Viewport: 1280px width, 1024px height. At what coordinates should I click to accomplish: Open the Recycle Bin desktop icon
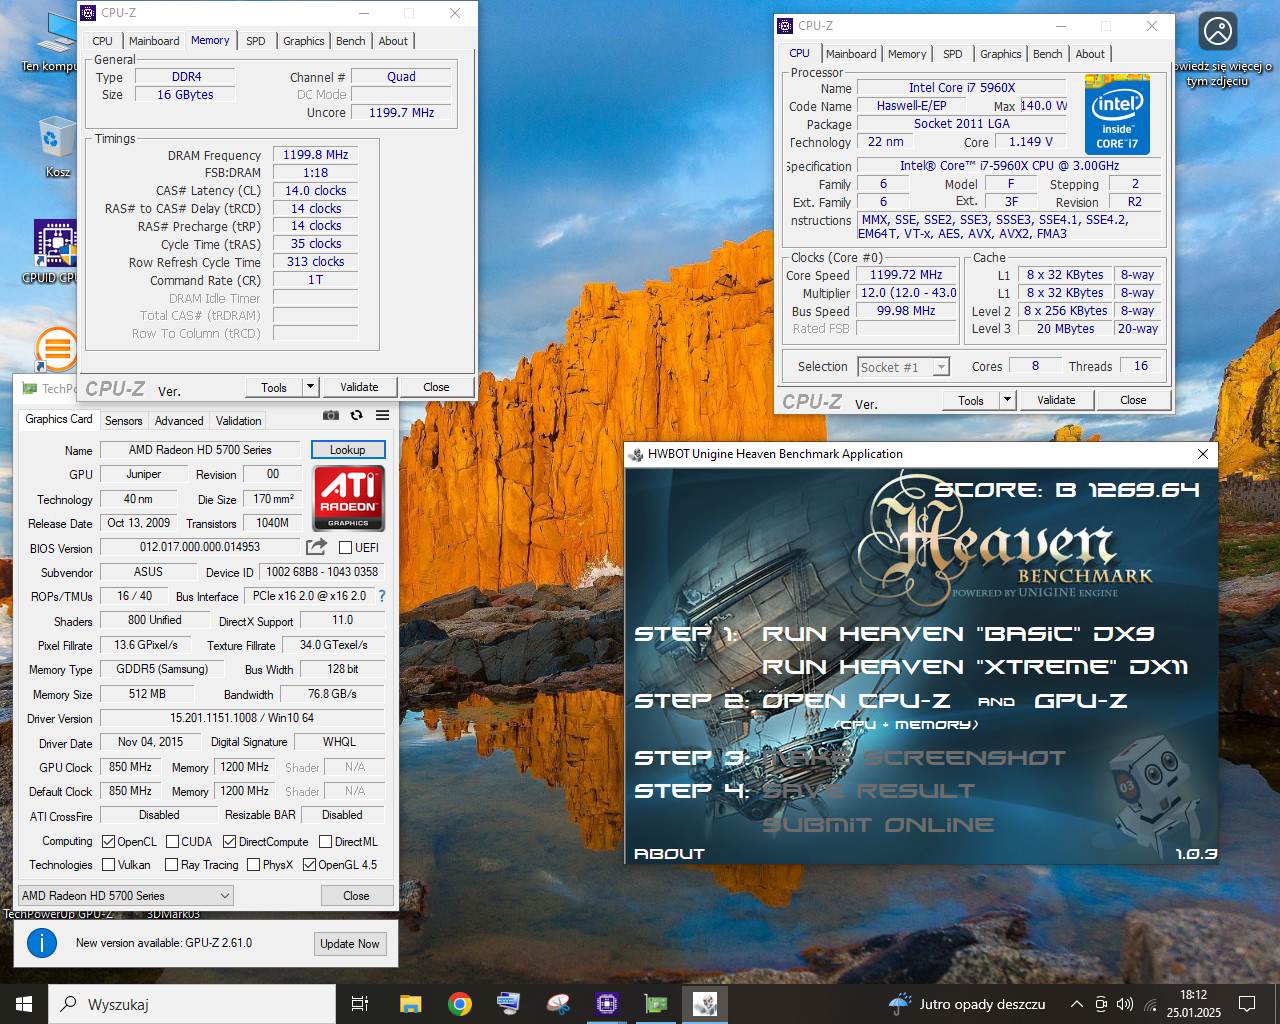(x=56, y=148)
